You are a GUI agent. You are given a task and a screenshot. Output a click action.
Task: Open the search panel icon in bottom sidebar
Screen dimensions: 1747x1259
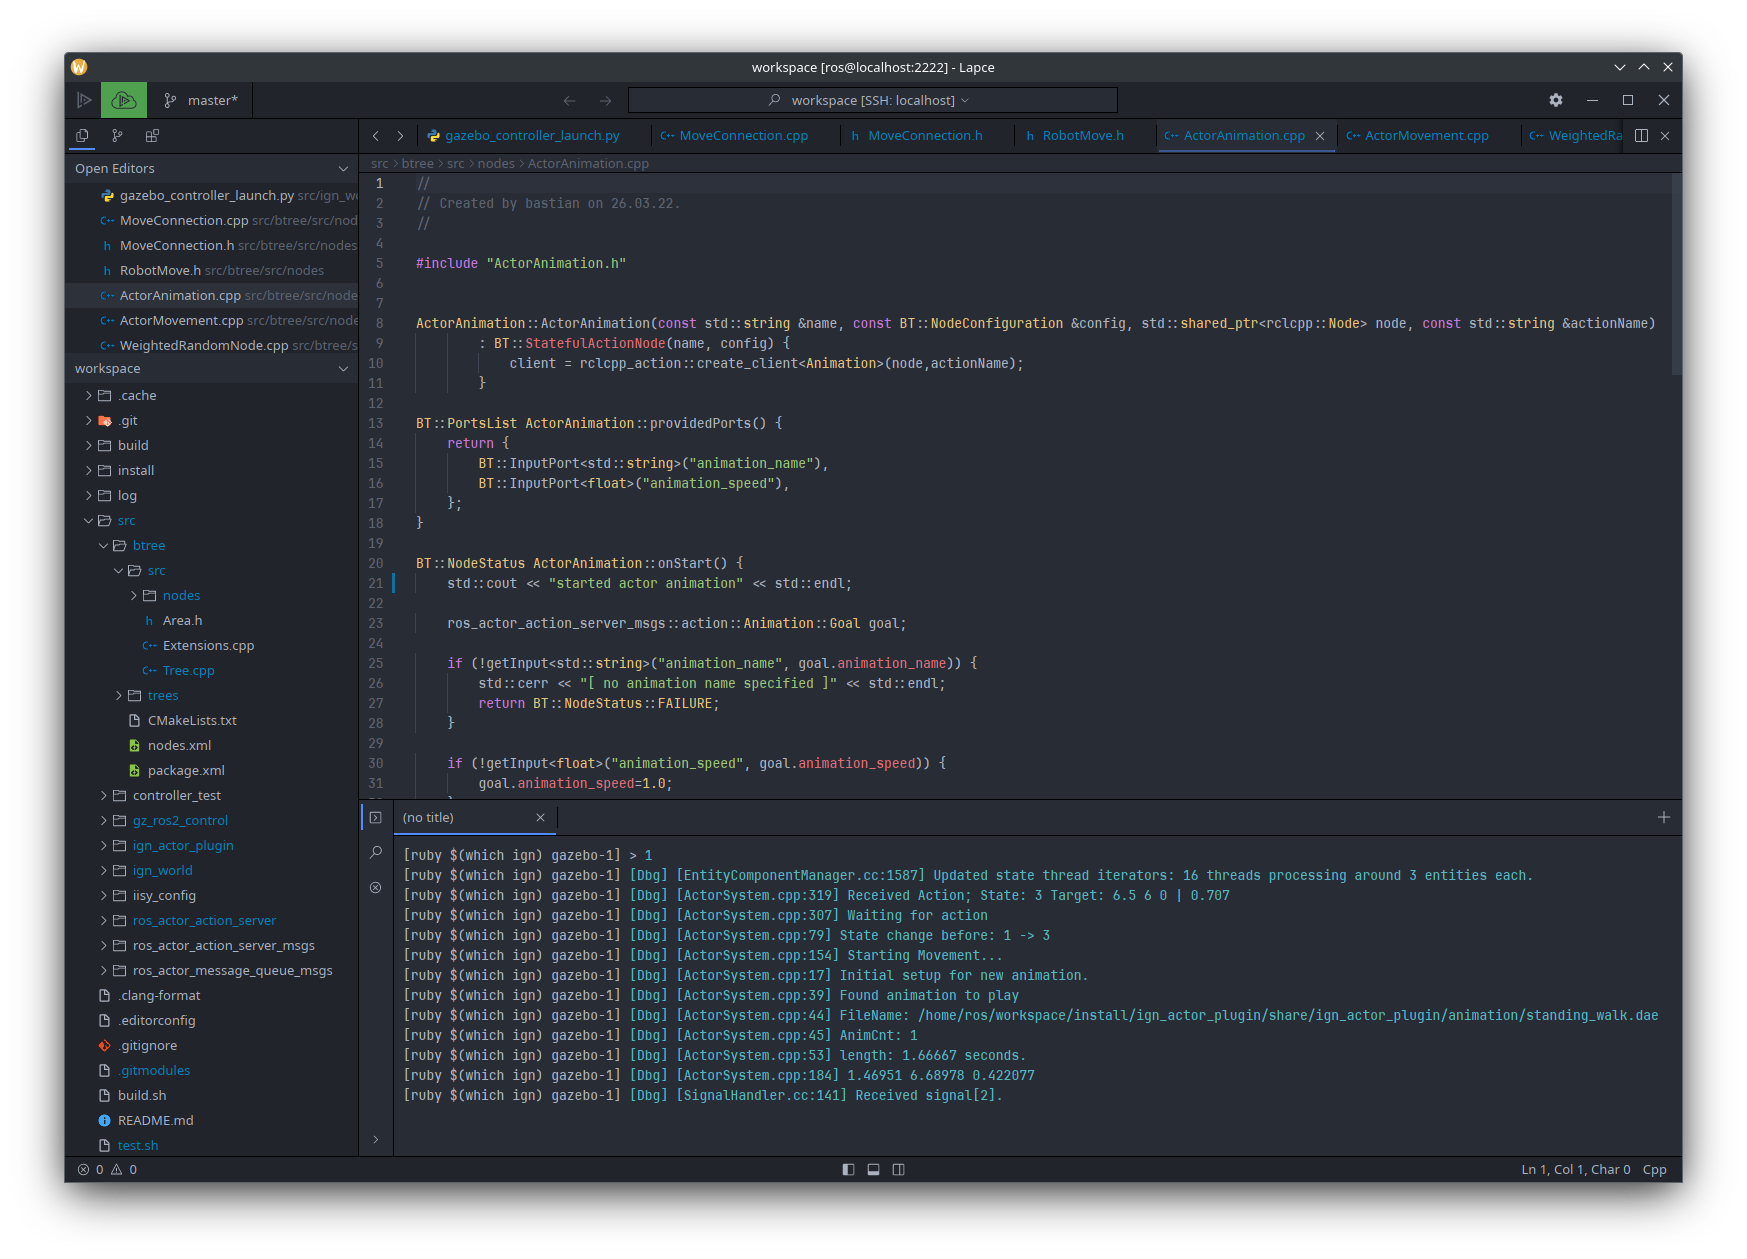[x=376, y=852]
